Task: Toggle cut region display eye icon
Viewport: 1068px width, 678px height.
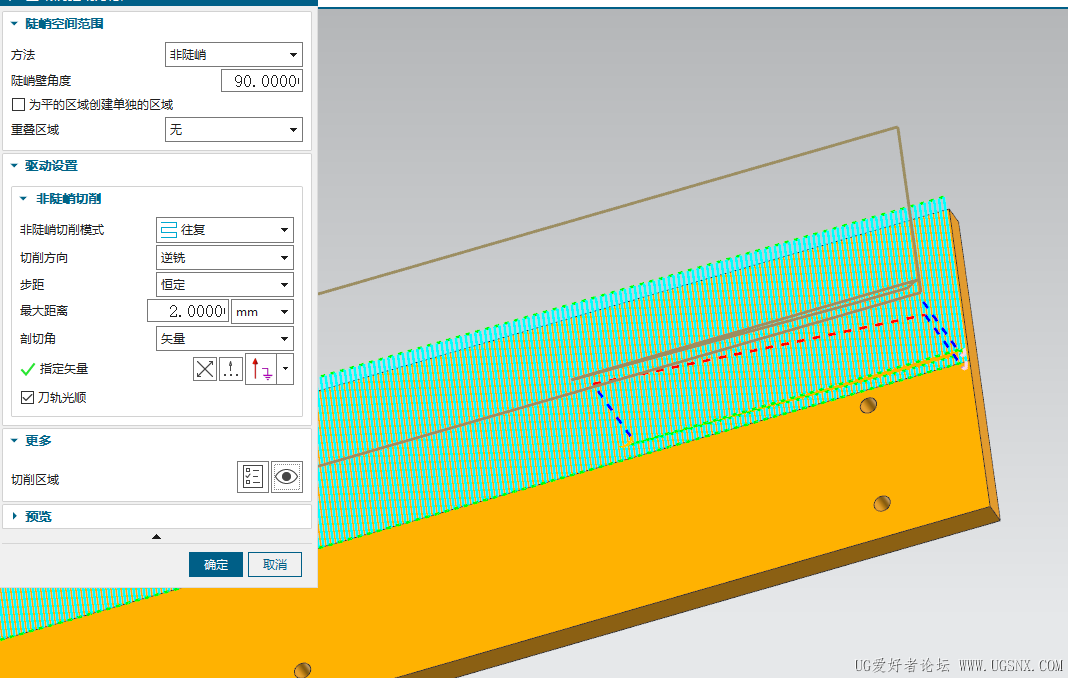Action: [x=287, y=477]
